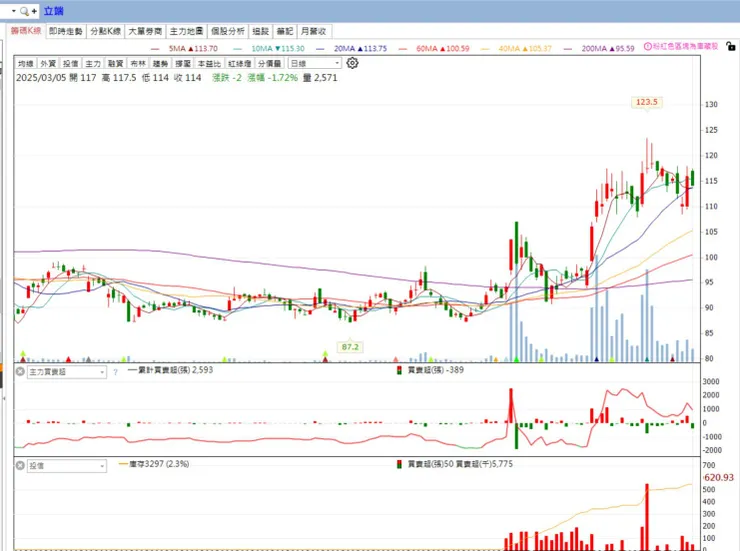Open chart settings gear icon

click(x=352, y=63)
